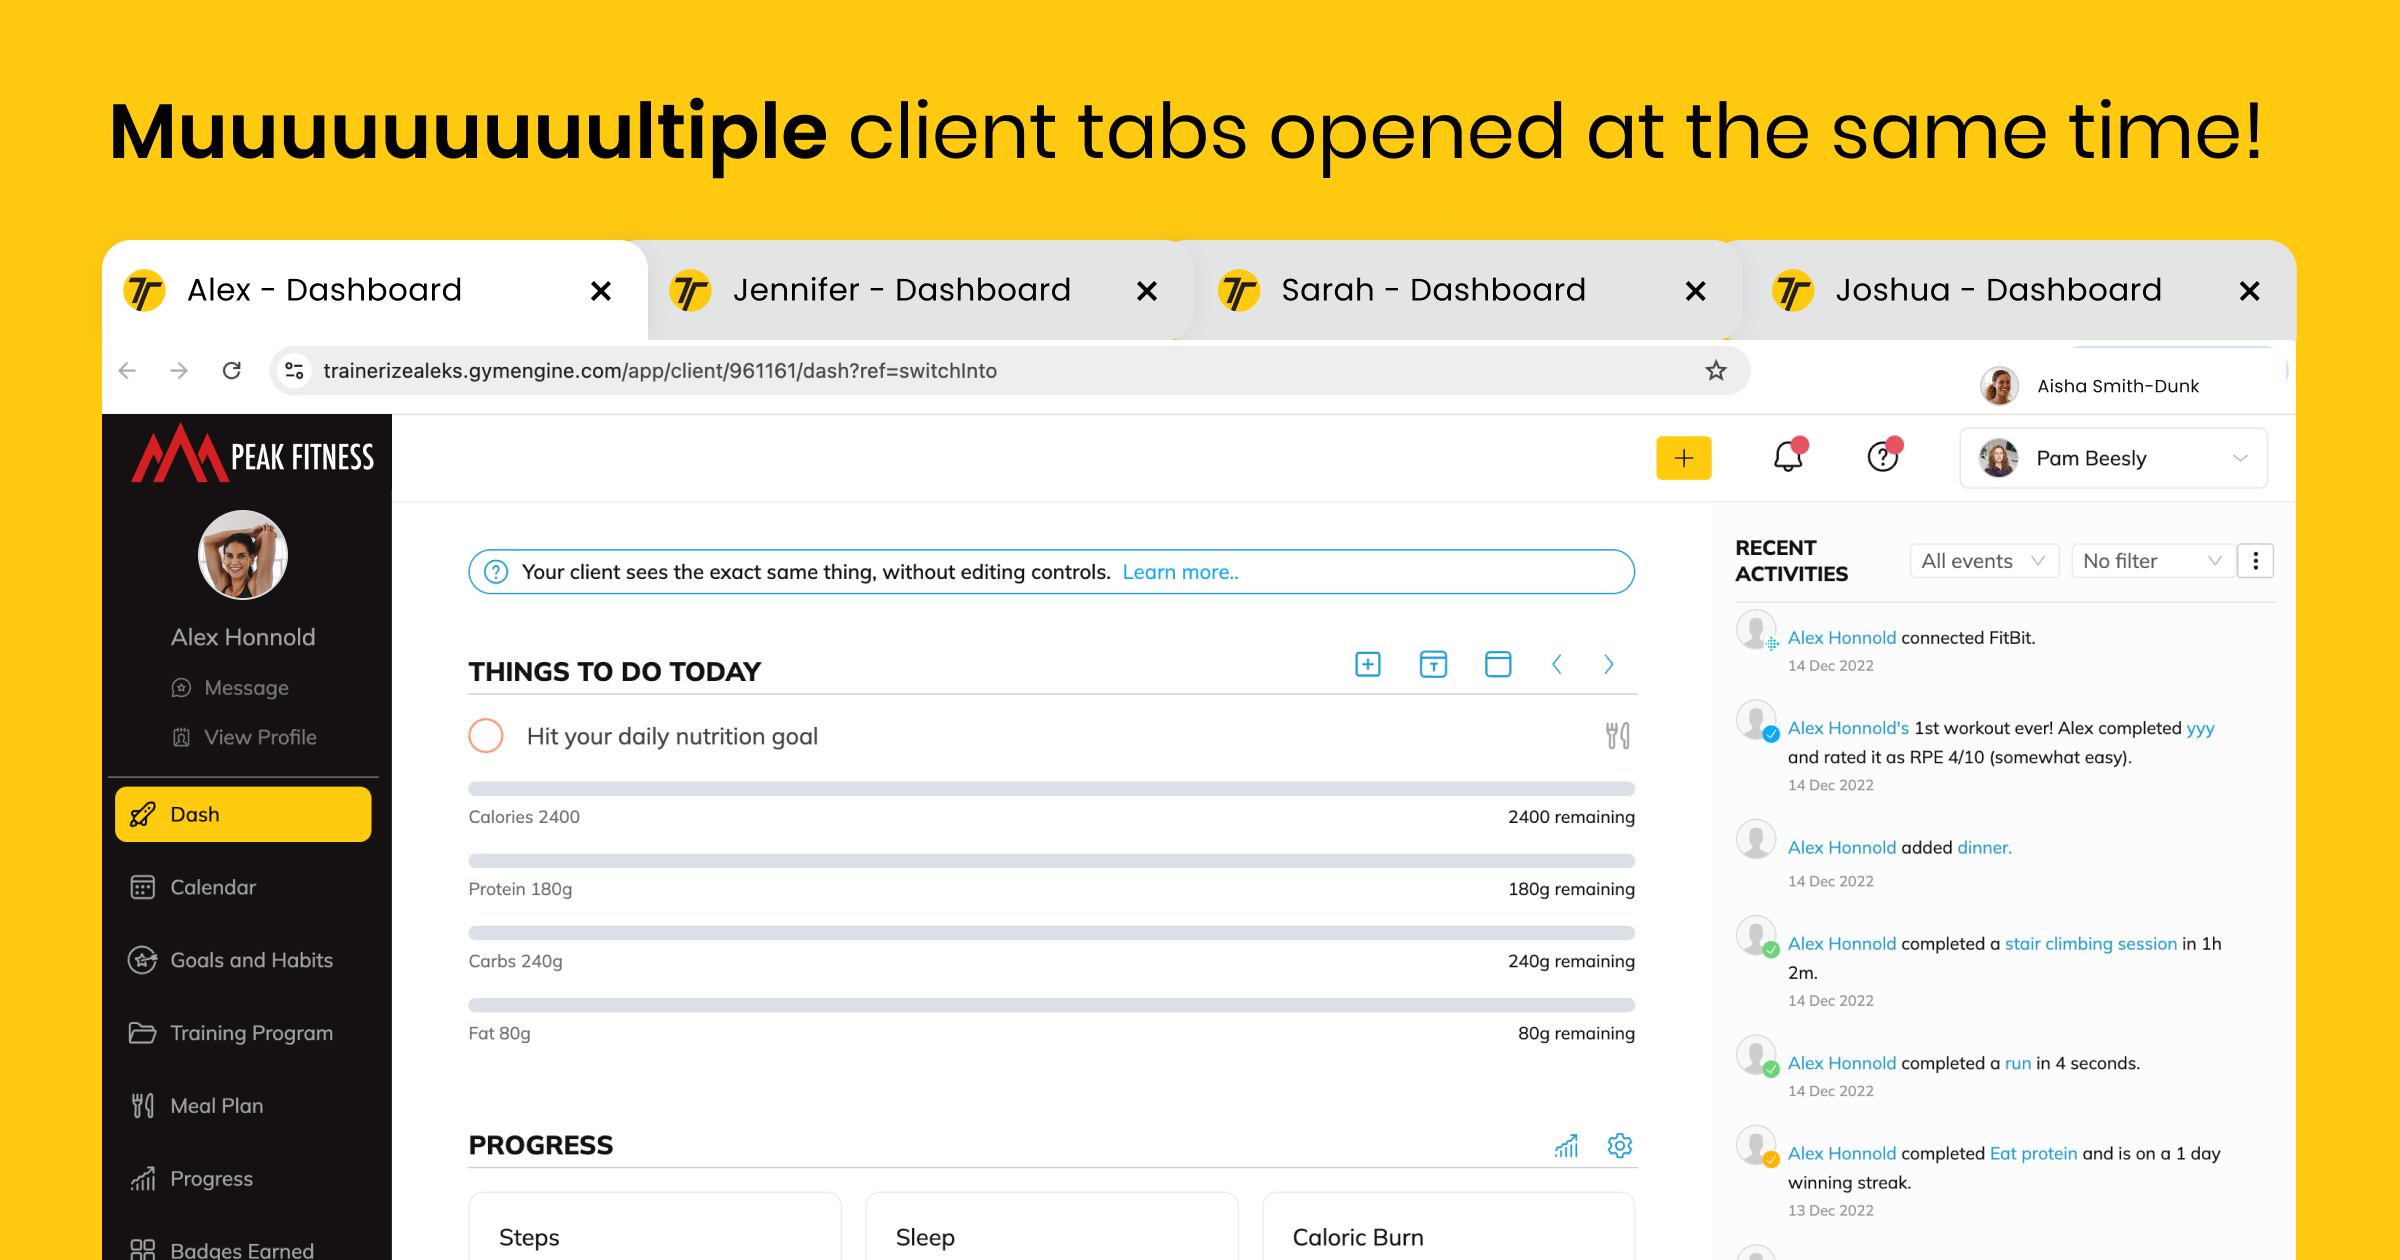Click the browser address bar URL
The height and width of the screenshot is (1260, 2400).
[x=660, y=371]
